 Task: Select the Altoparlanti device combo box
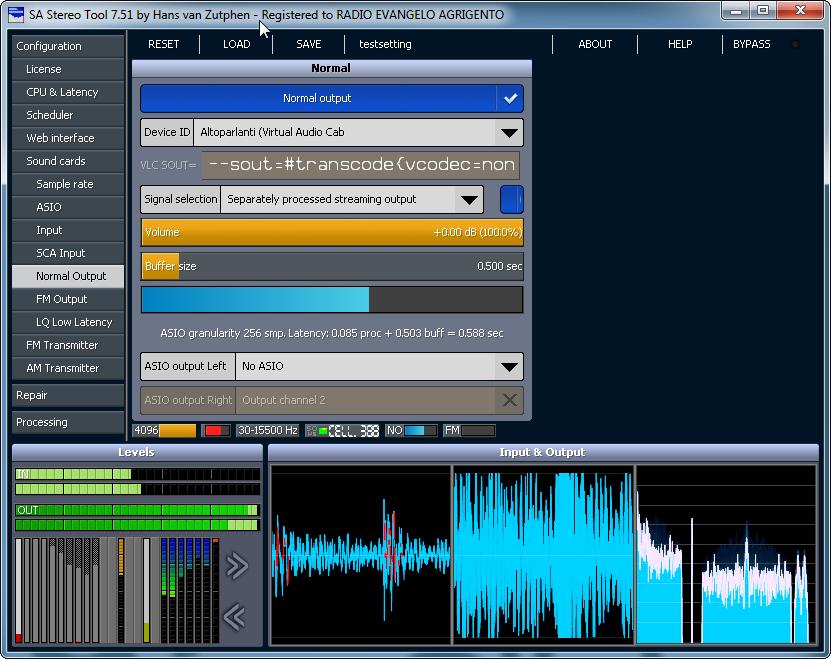point(358,133)
